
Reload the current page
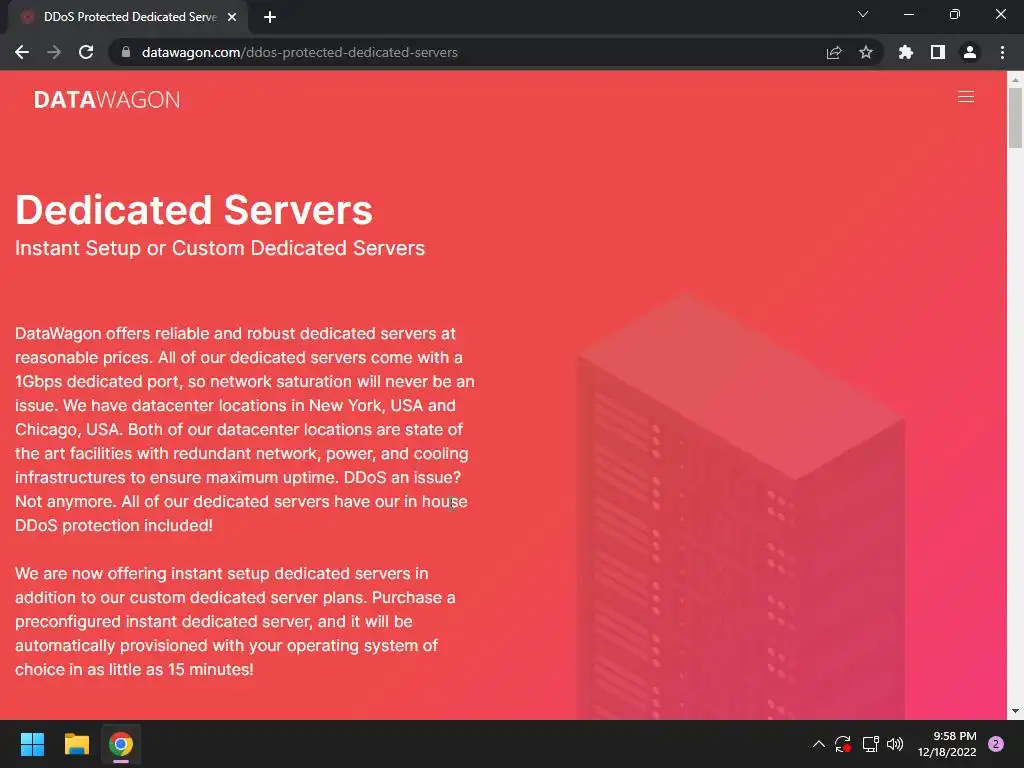point(86,52)
